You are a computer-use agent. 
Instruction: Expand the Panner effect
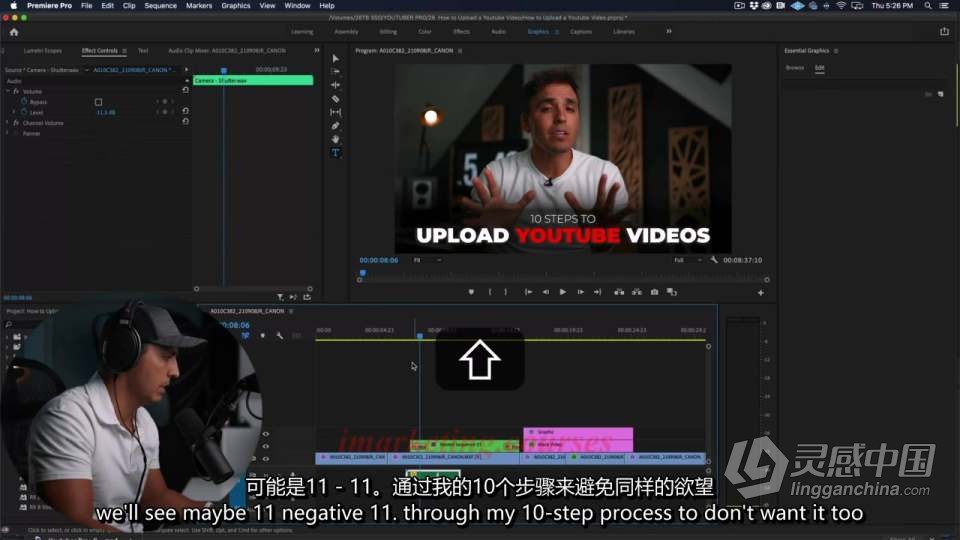(8, 133)
